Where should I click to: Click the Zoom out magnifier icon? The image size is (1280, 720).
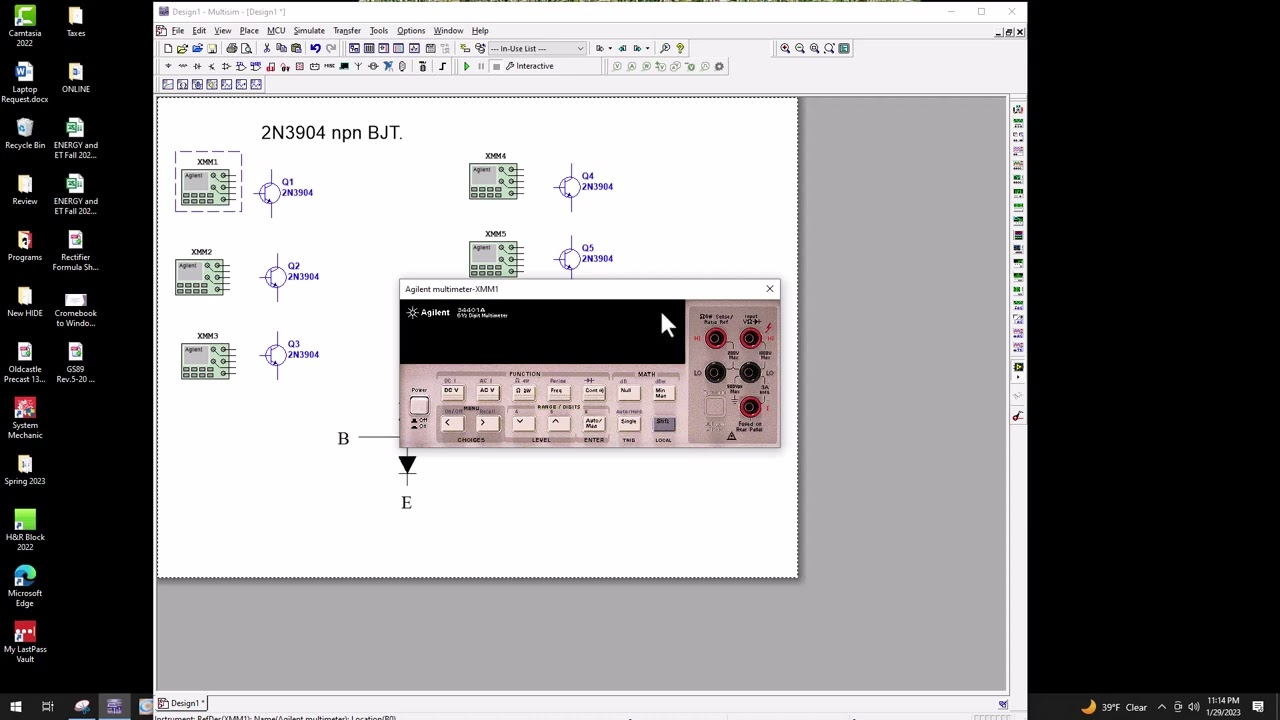pyautogui.click(x=800, y=48)
